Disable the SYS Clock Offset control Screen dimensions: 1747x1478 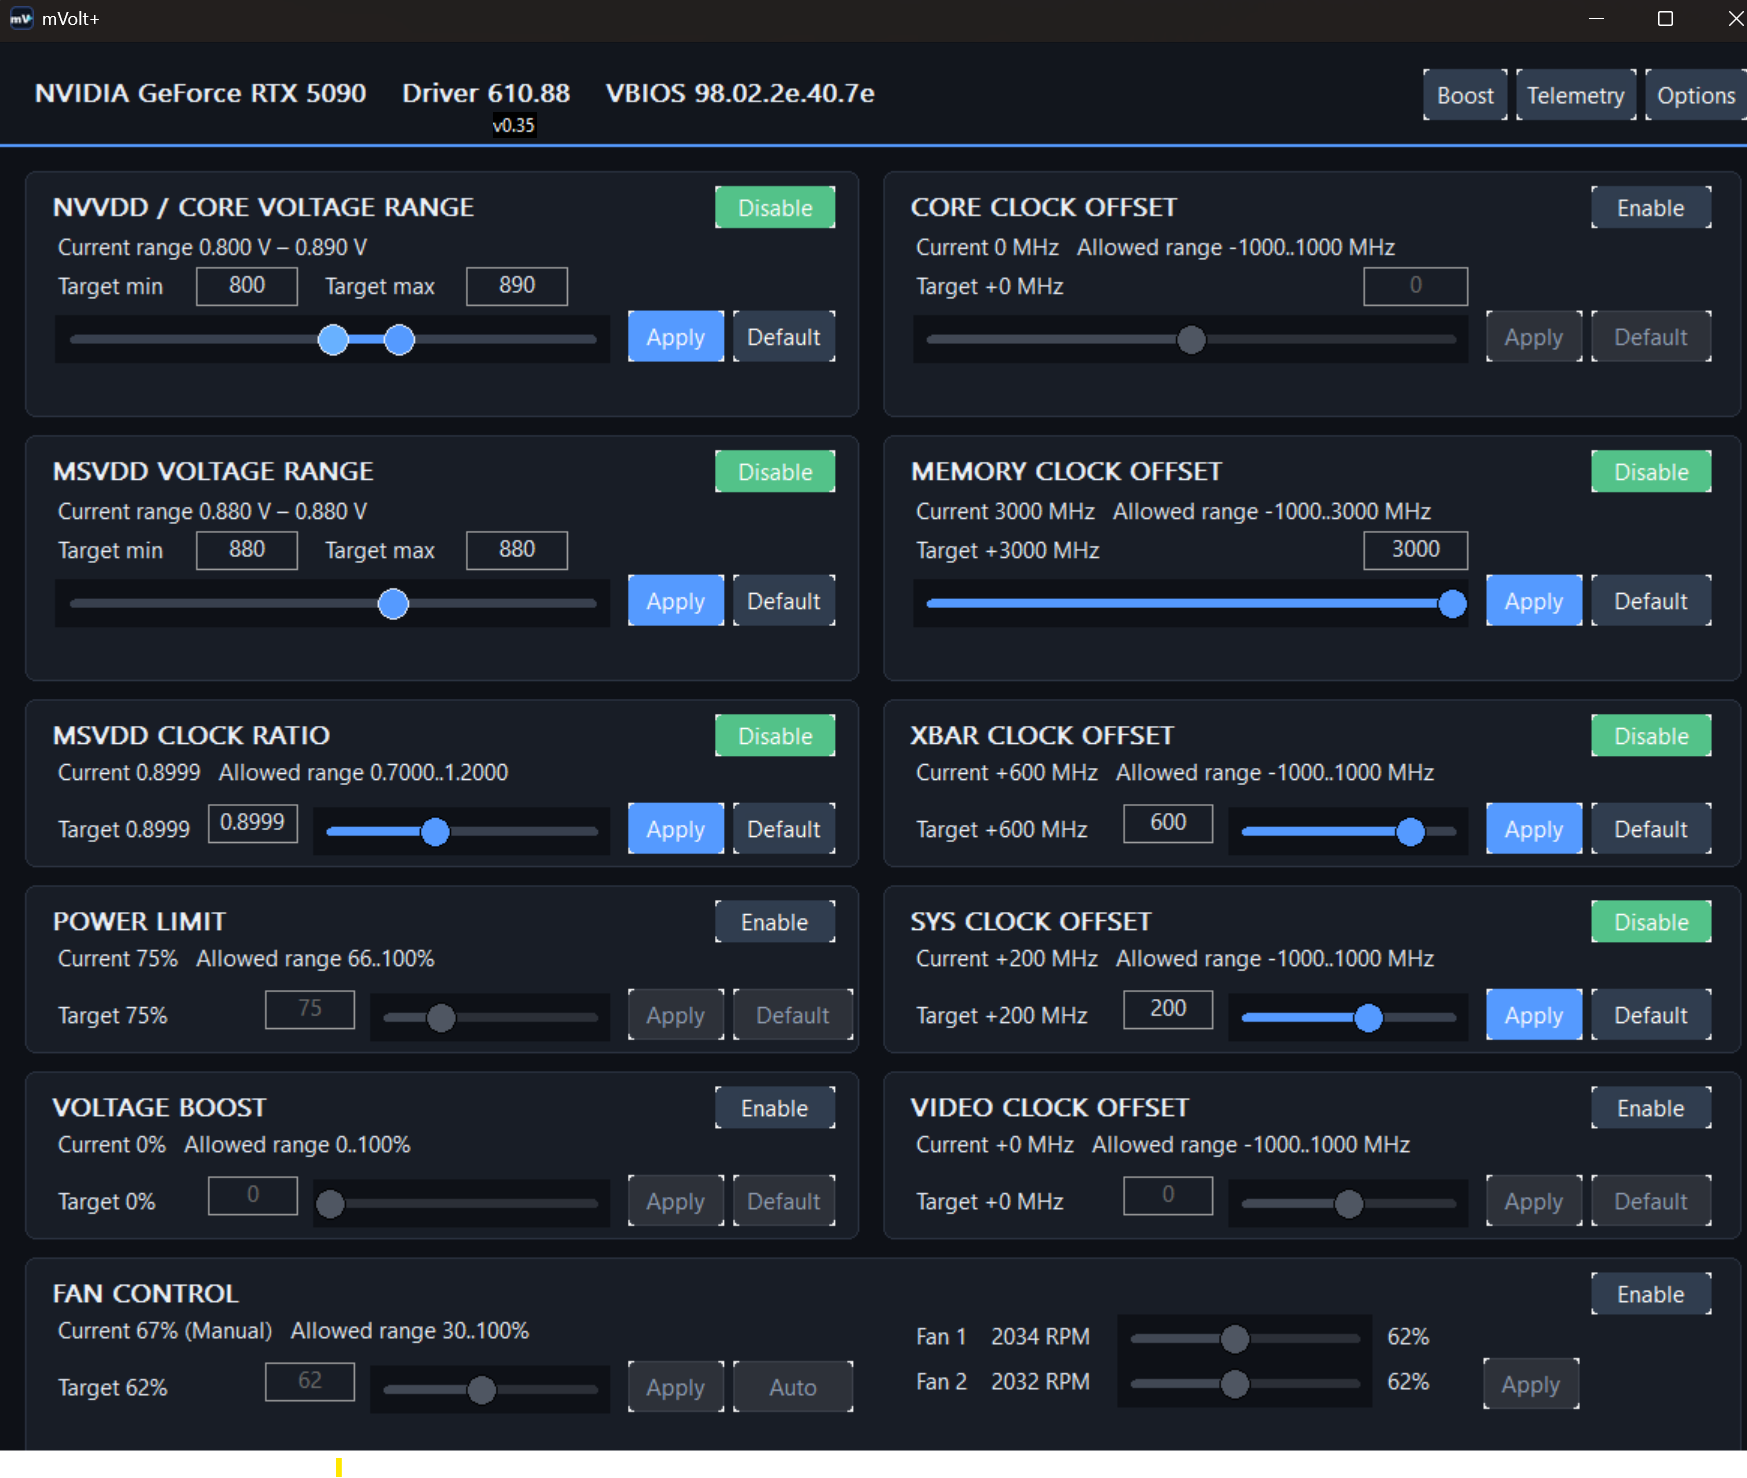pyautogui.click(x=1651, y=922)
